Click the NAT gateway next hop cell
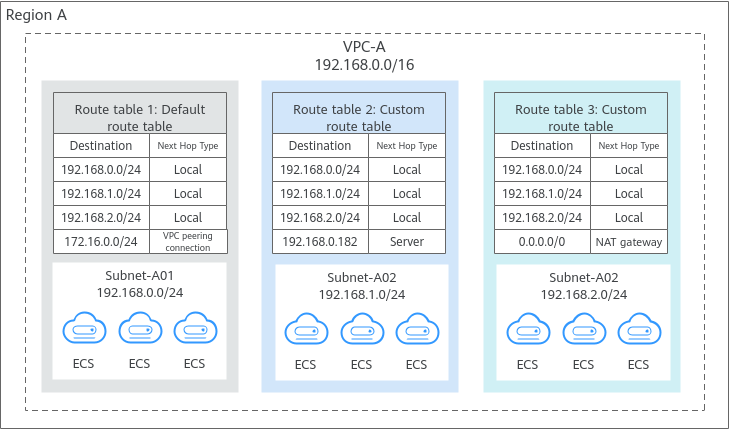 pyautogui.click(x=628, y=242)
